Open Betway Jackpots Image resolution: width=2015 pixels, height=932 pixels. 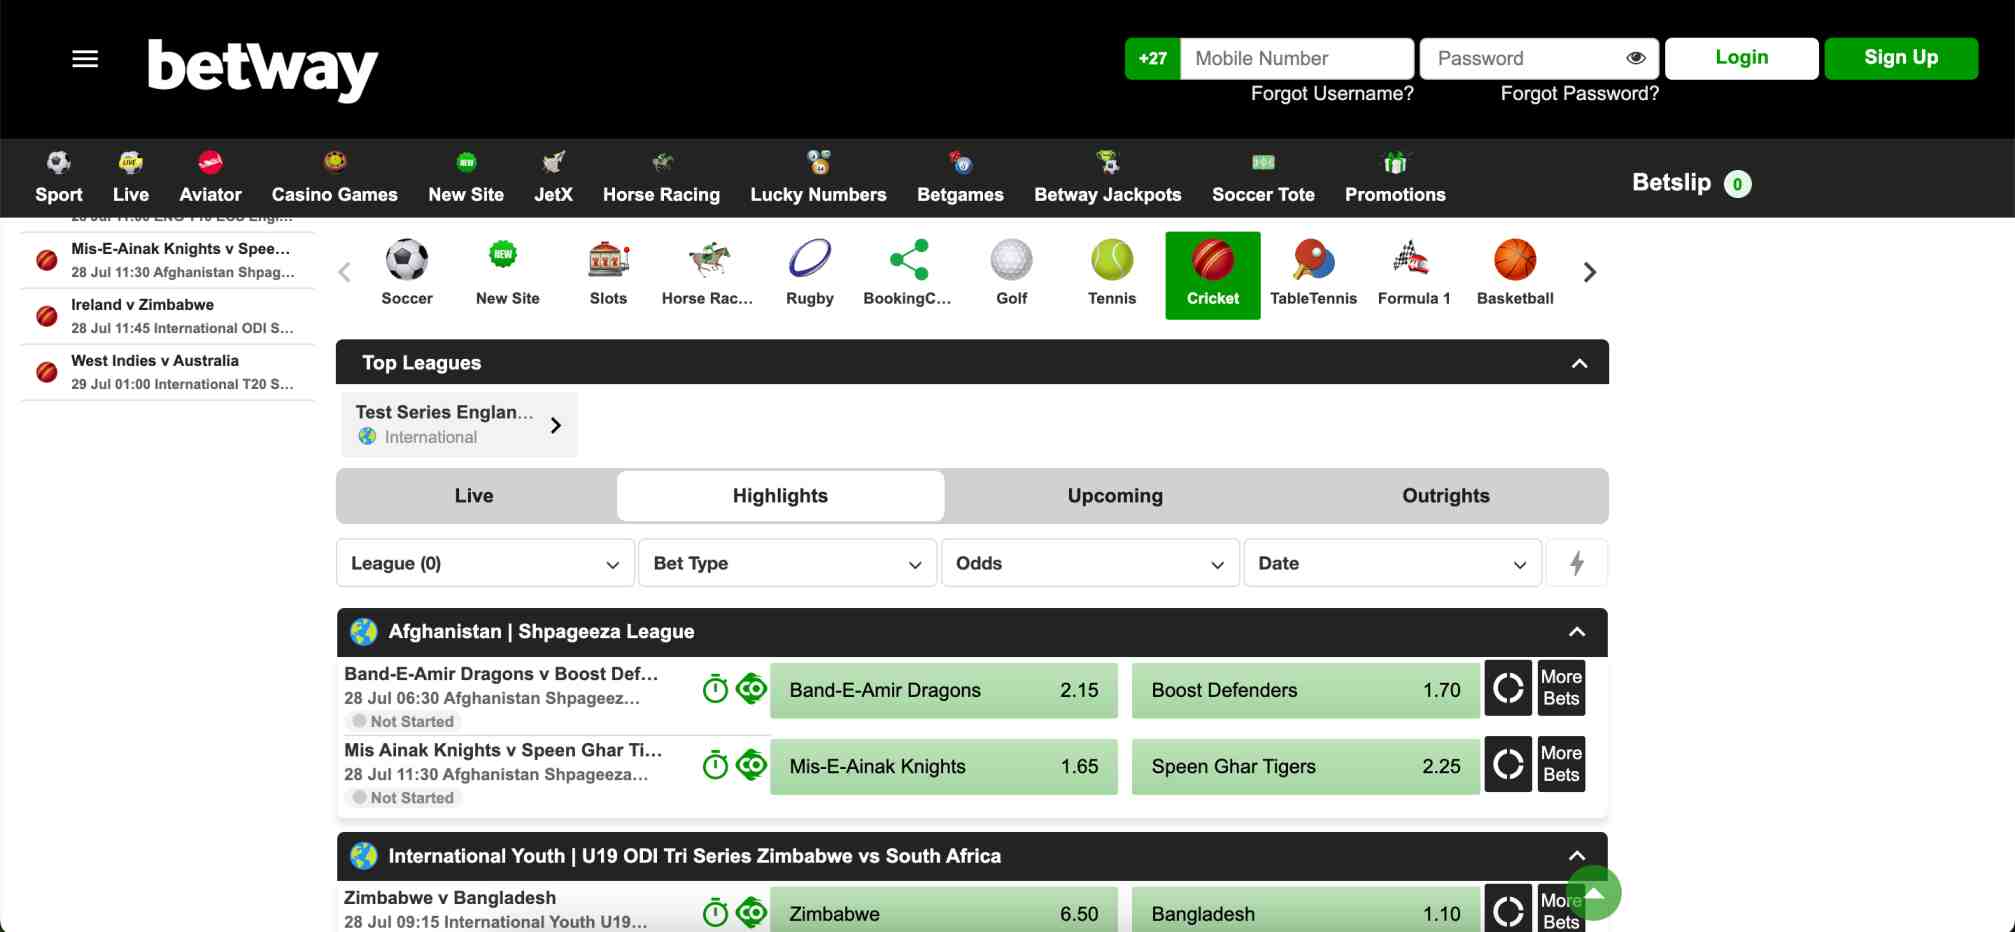point(1108,177)
